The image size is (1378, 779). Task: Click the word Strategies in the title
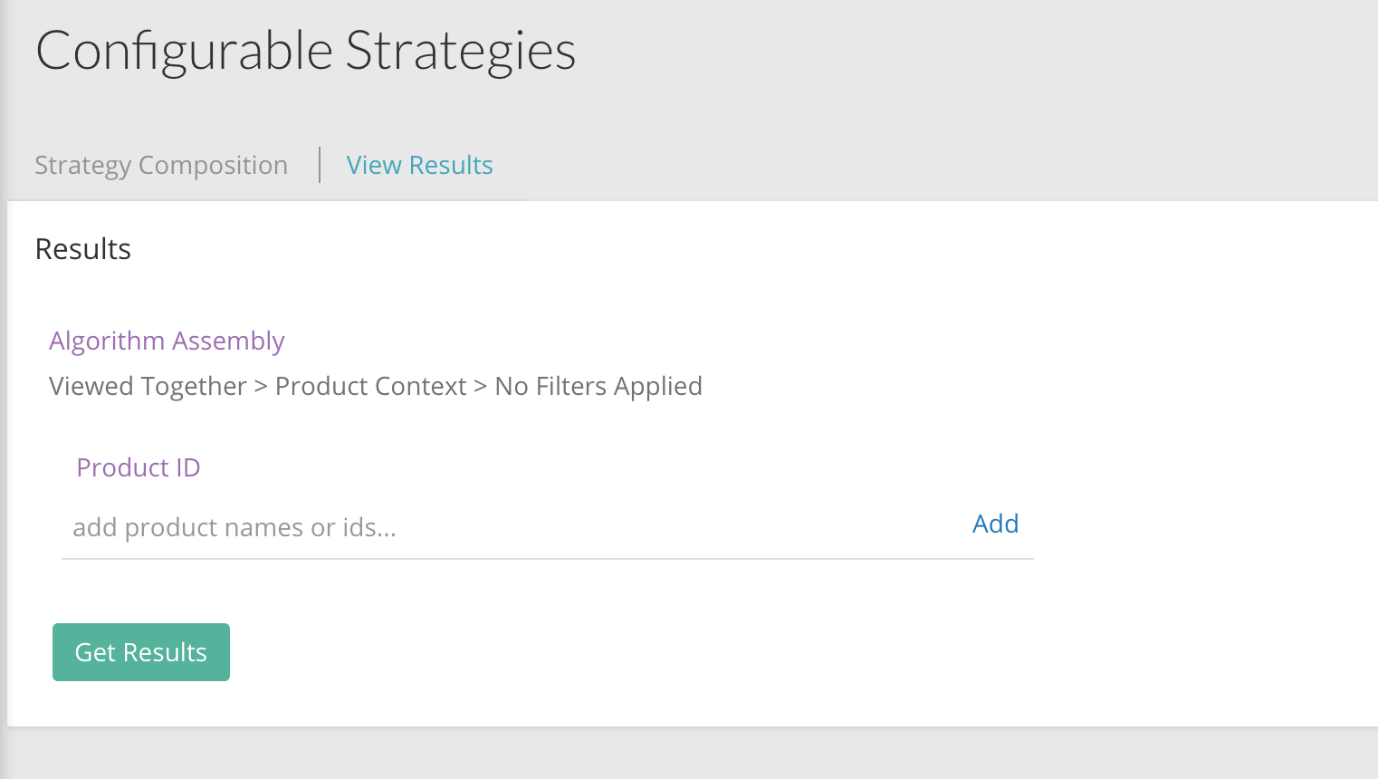point(460,50)
